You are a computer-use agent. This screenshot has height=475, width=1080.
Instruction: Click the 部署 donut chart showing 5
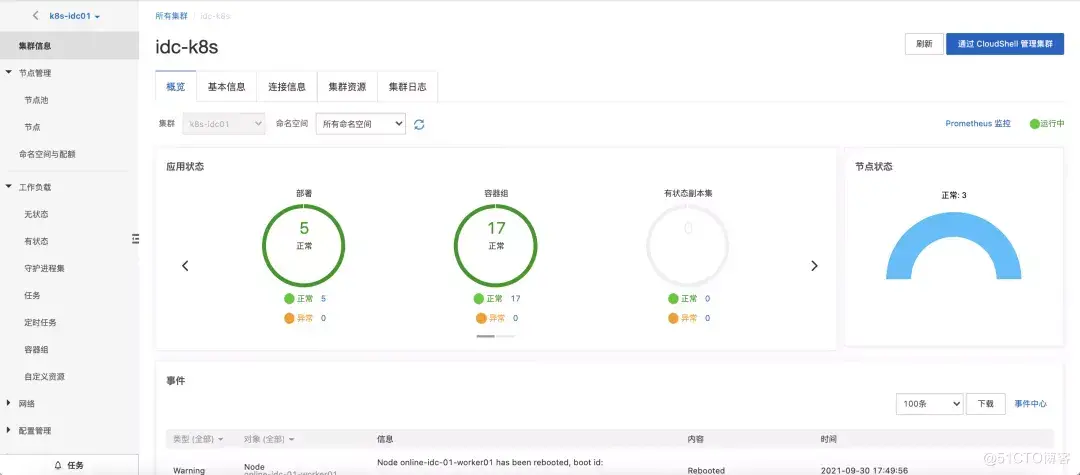[x=304, y=245]
